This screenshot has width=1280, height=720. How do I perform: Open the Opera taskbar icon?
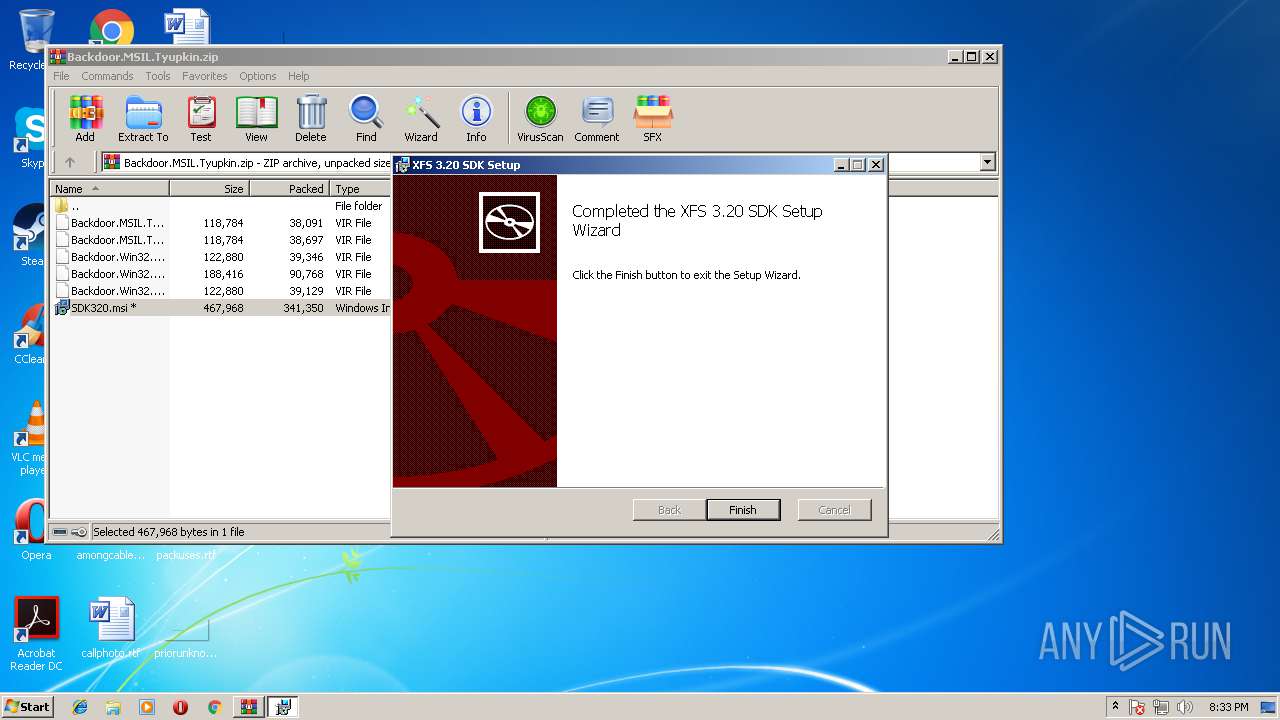[180, 707]
